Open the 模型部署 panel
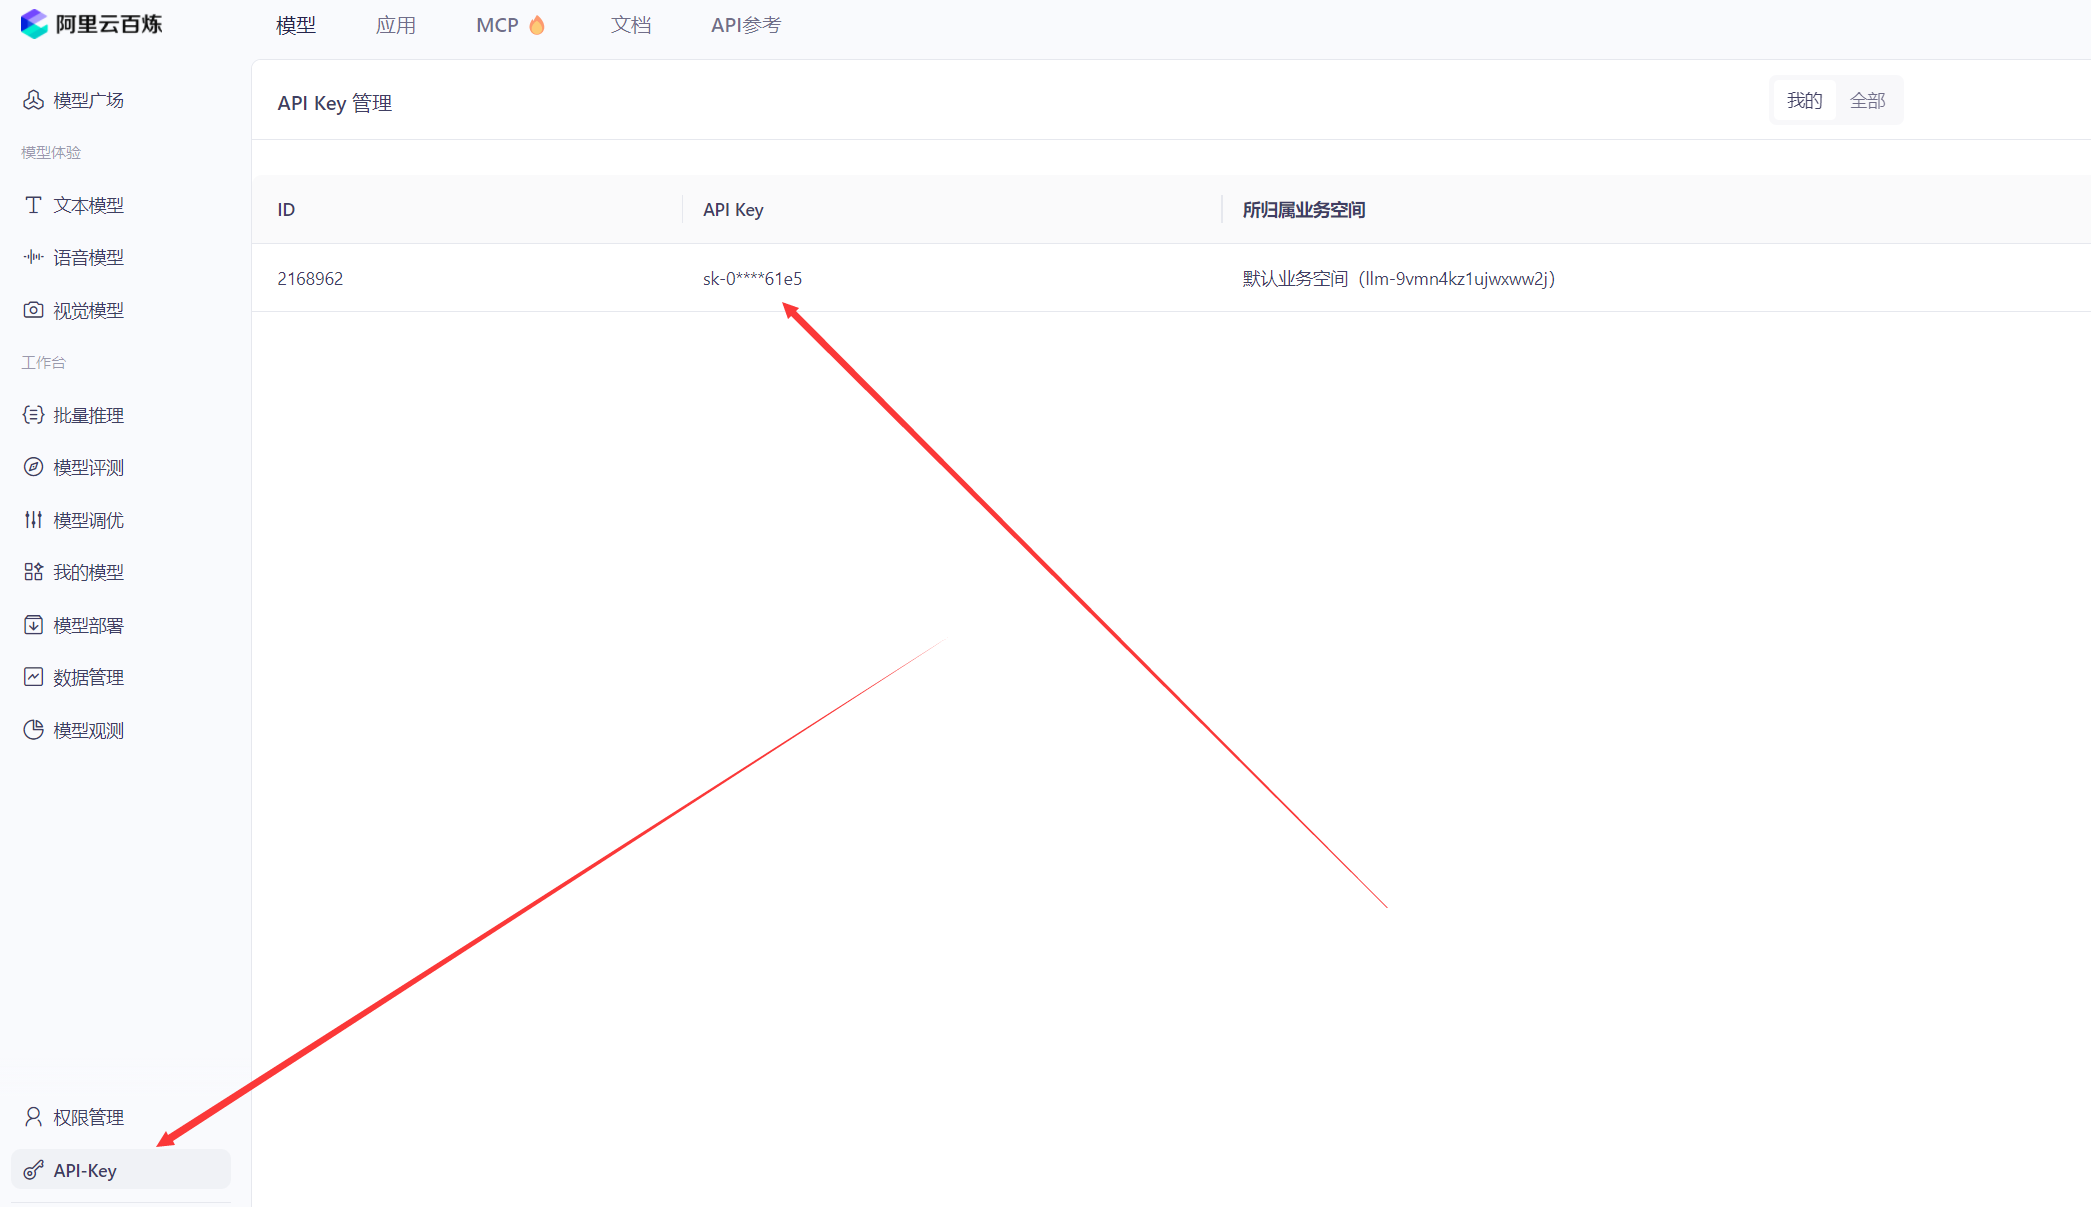The width and height of the screenshot is (2091, 1207). click(88, 625)
